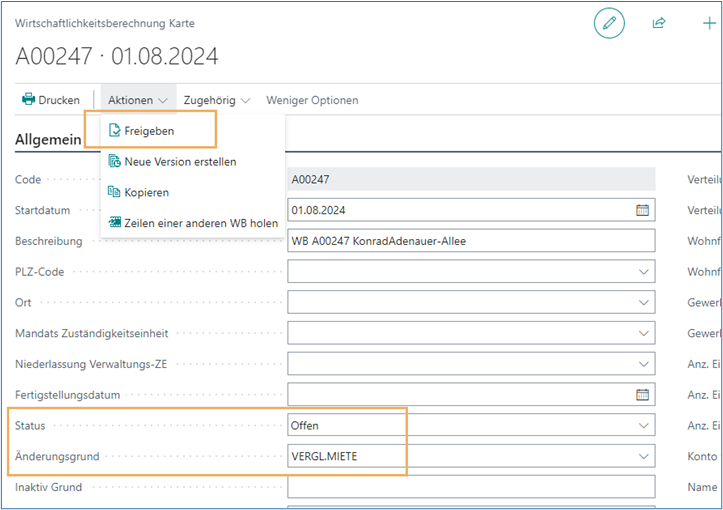Choose Neue Version erstellen menu entry
Screen dimensions: 723x510
click(x=179, y=161)
